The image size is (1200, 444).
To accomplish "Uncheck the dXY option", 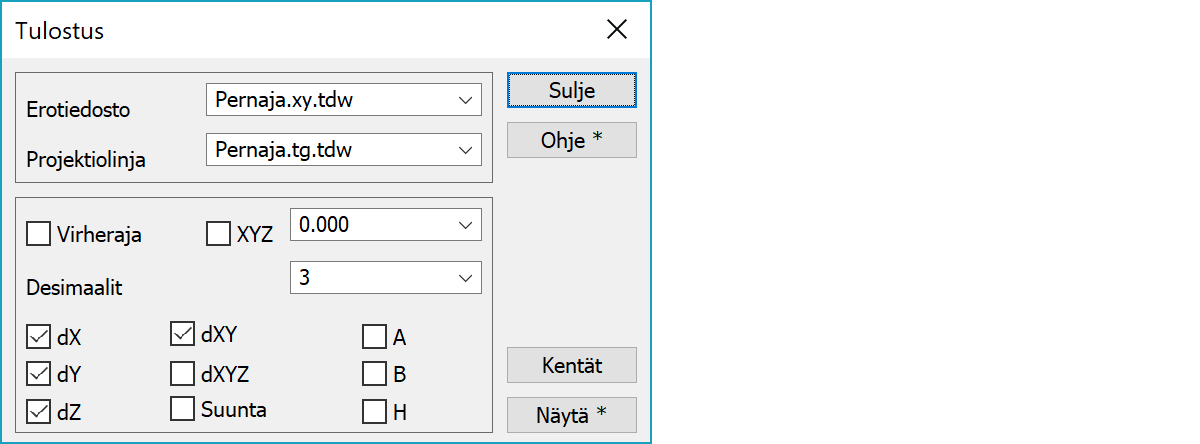I will click(183, 335).
